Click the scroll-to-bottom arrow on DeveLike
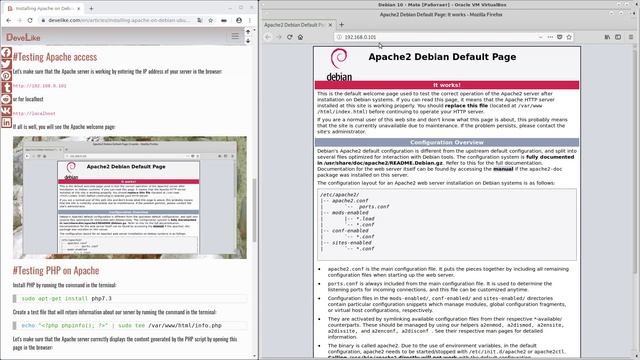Screen dimensions: 640x360 point(248,41)
